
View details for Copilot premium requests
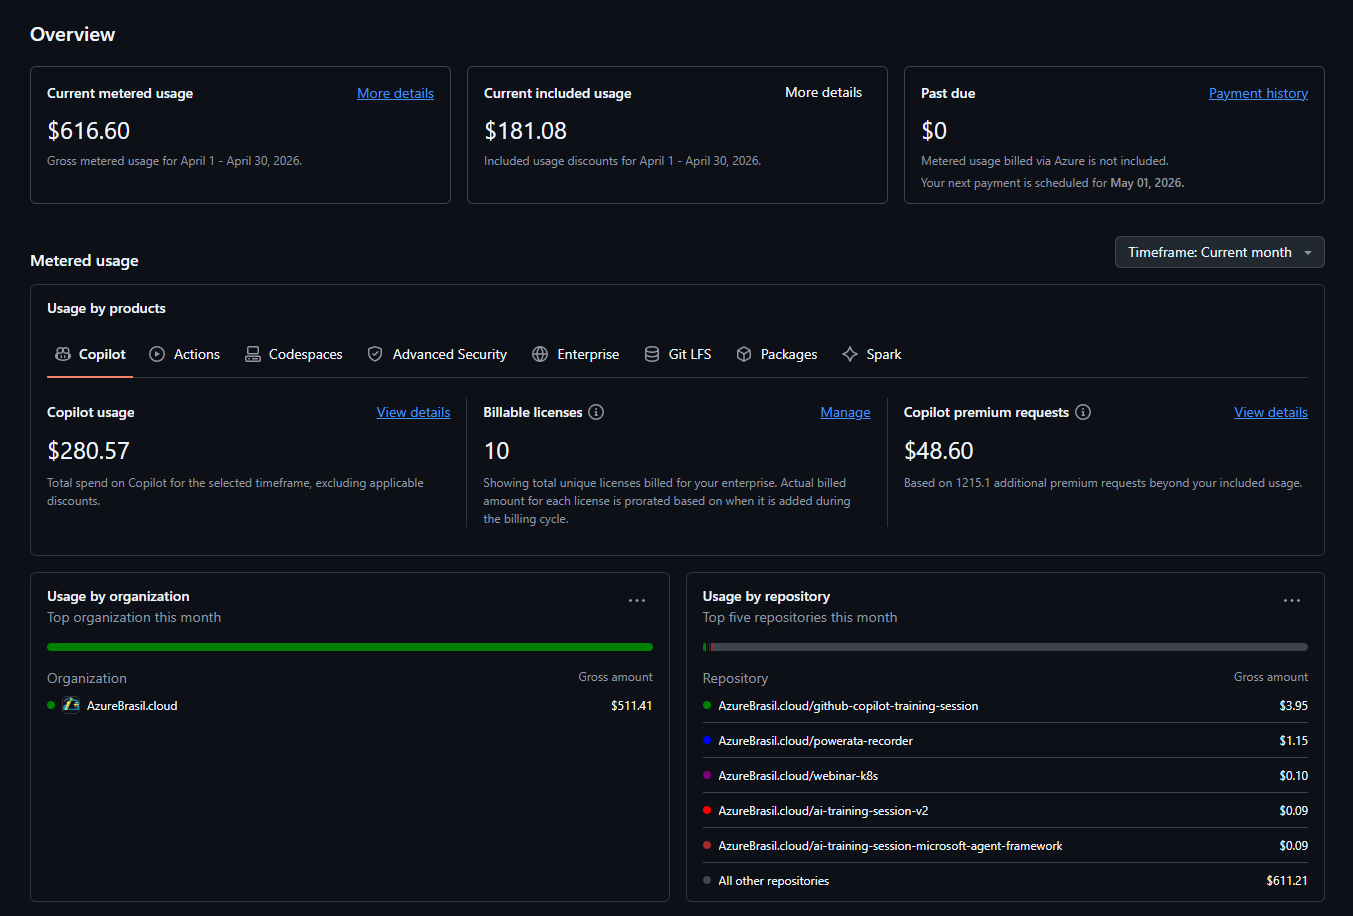(1271, 412)
